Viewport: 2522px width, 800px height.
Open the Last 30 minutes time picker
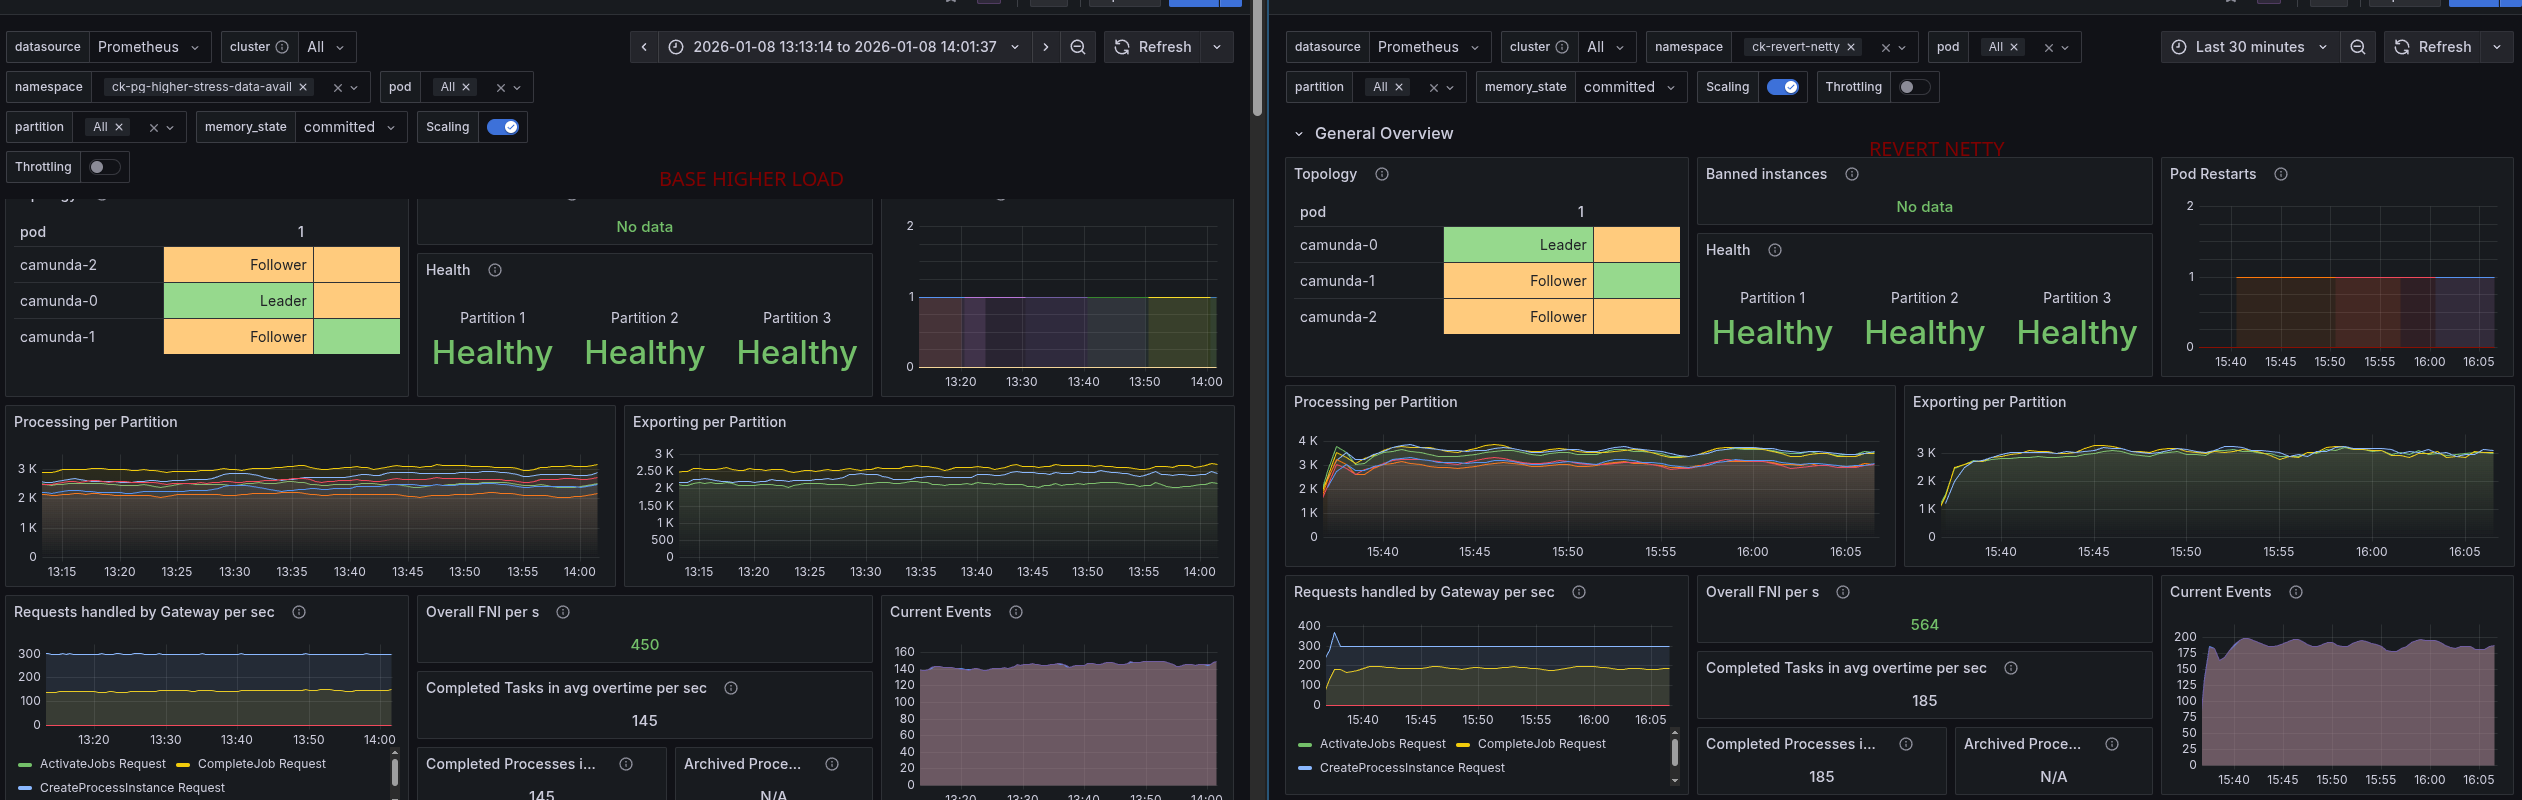[x=2249, y=47]
